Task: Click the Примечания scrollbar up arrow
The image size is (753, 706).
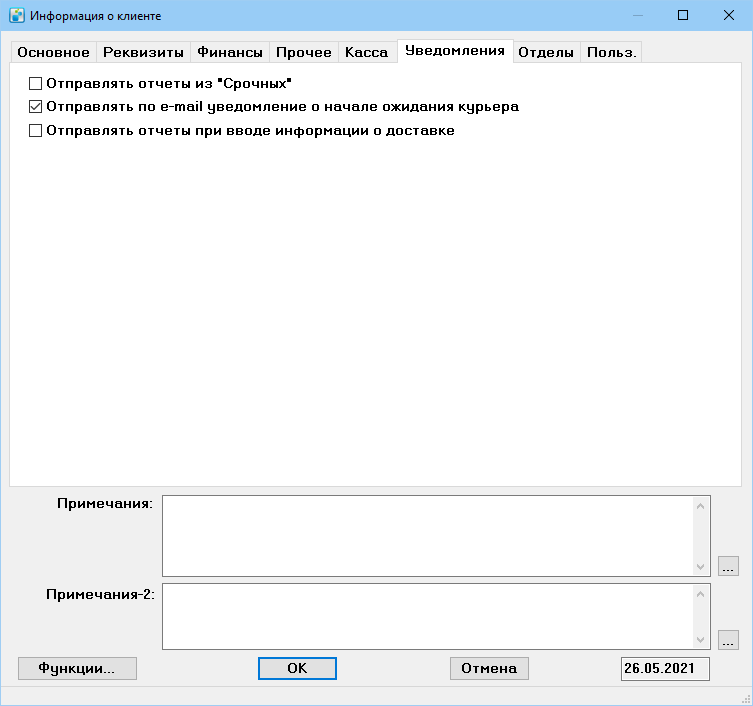Action: [x=701, y=506]
